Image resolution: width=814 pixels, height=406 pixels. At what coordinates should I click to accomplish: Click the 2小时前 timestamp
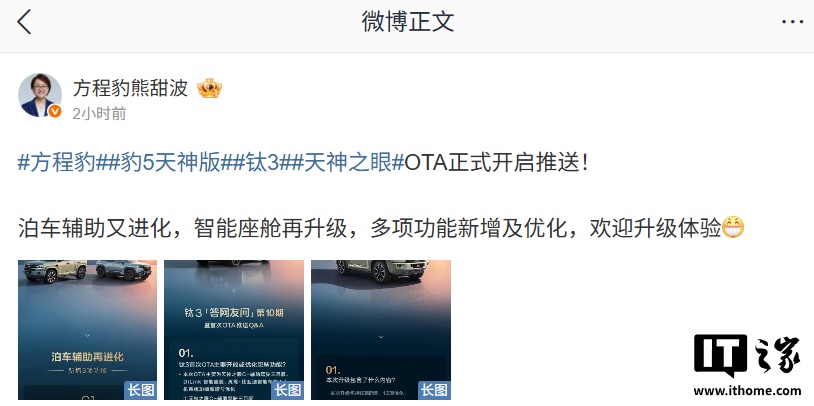pos(99,113)
